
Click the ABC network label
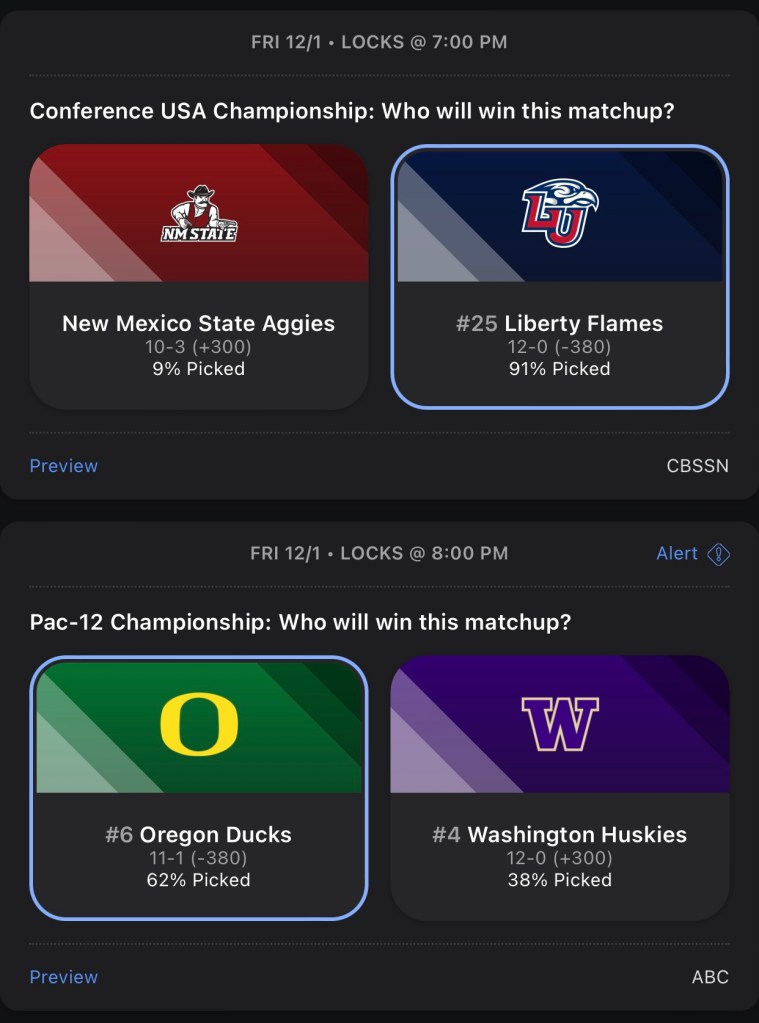[710, 977]
